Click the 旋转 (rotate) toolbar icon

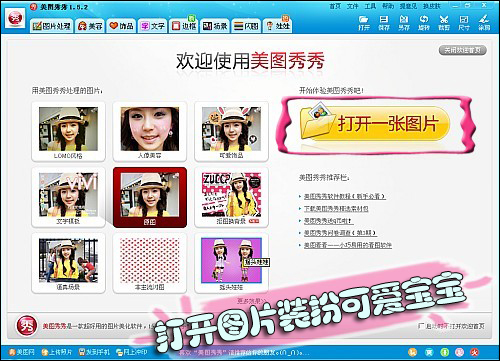(x=424, y=23)
